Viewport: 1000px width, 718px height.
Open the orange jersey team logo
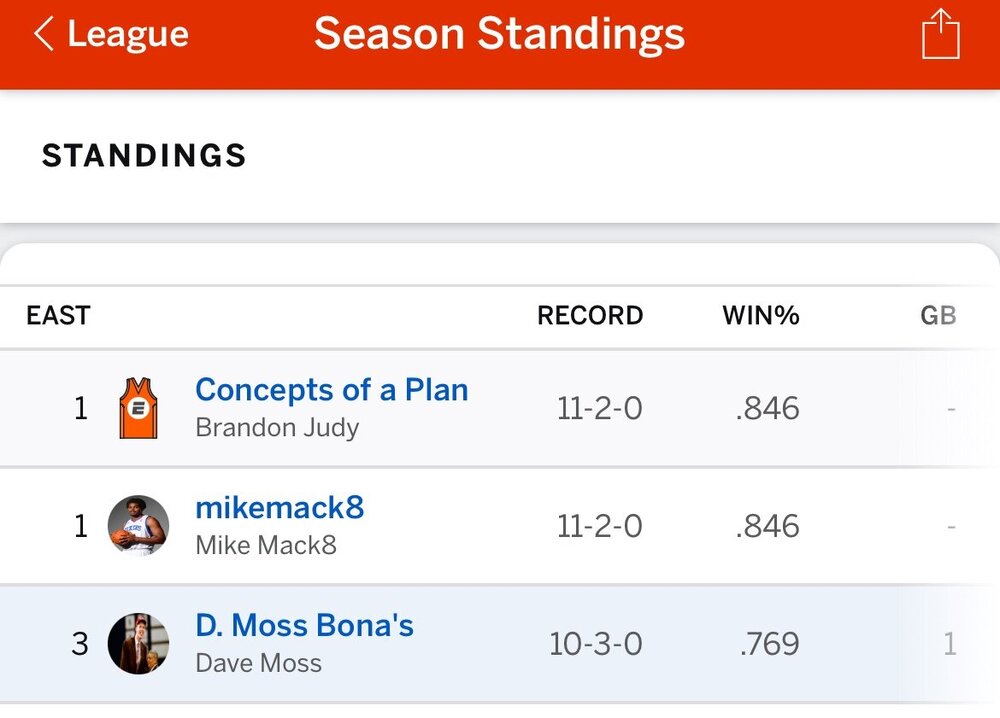(x=138, y=408)
